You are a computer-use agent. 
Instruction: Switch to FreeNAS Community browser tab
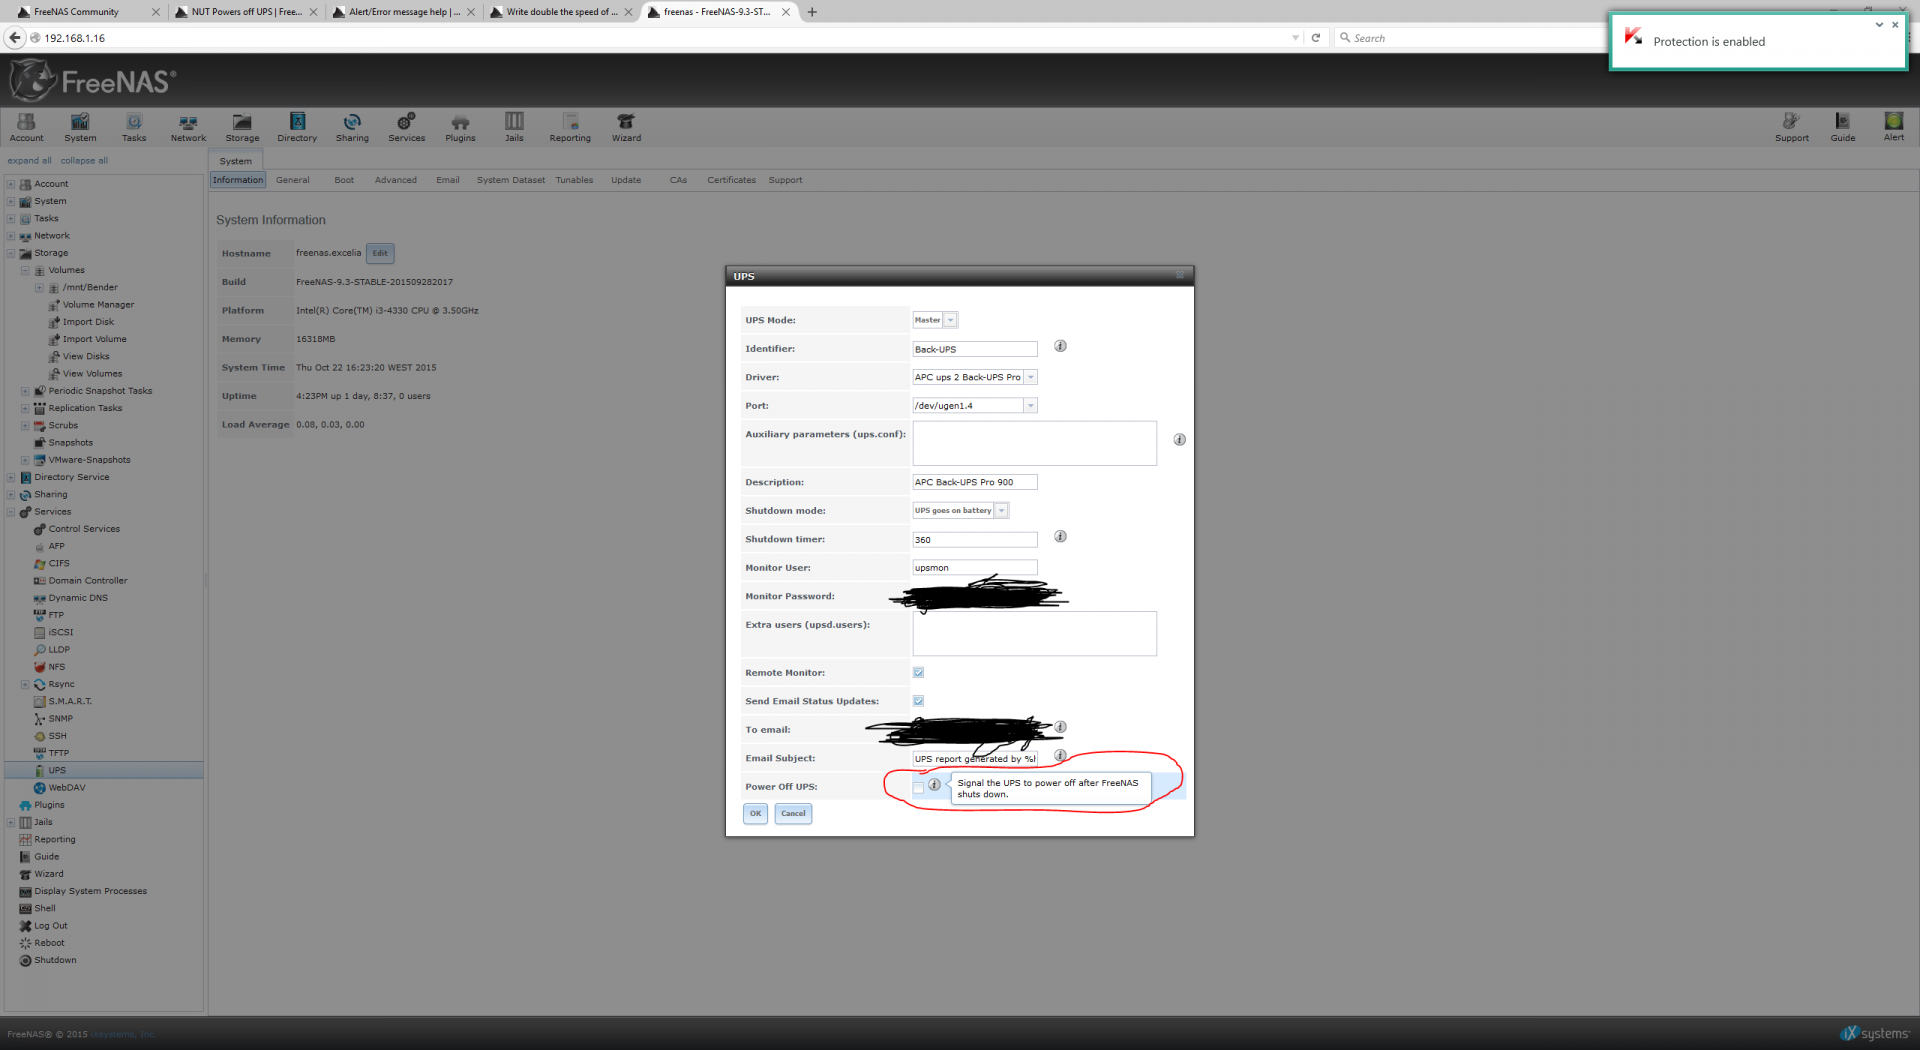click(76, 12)
